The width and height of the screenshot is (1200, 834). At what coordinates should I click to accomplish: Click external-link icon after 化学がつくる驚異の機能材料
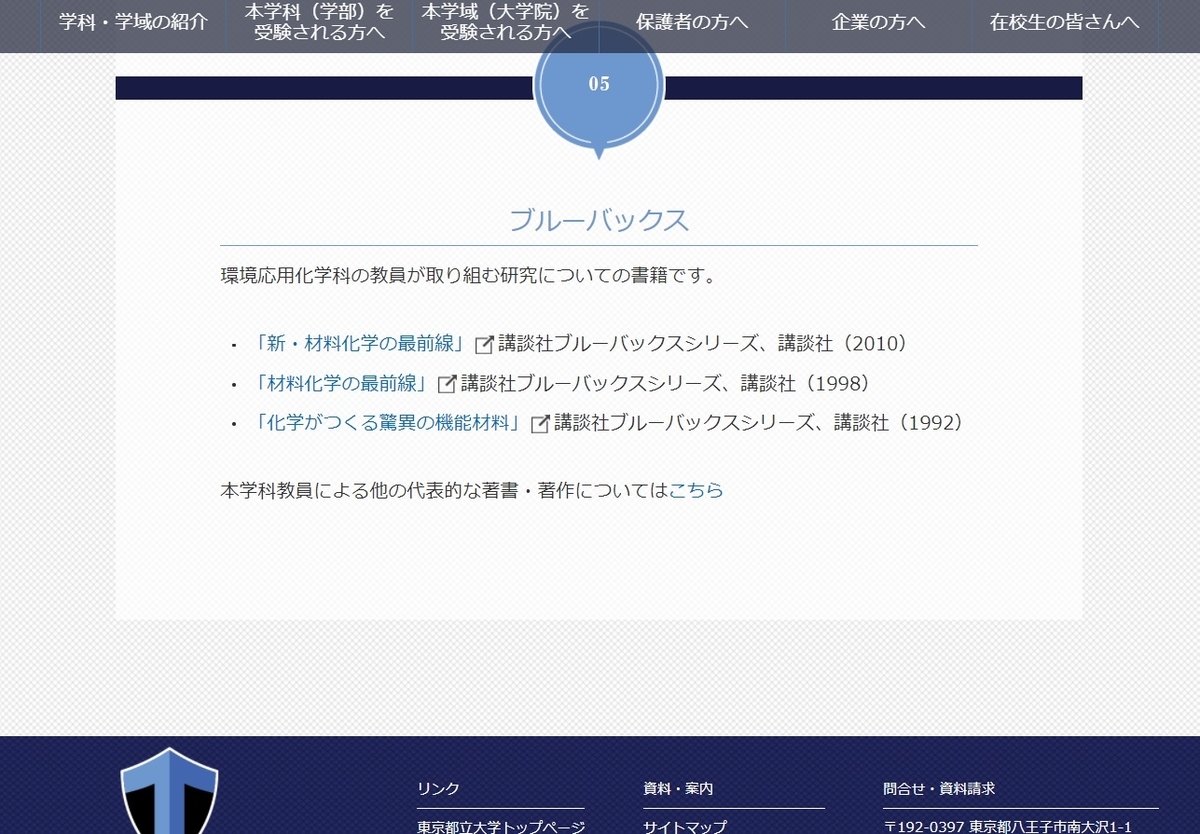540,423
